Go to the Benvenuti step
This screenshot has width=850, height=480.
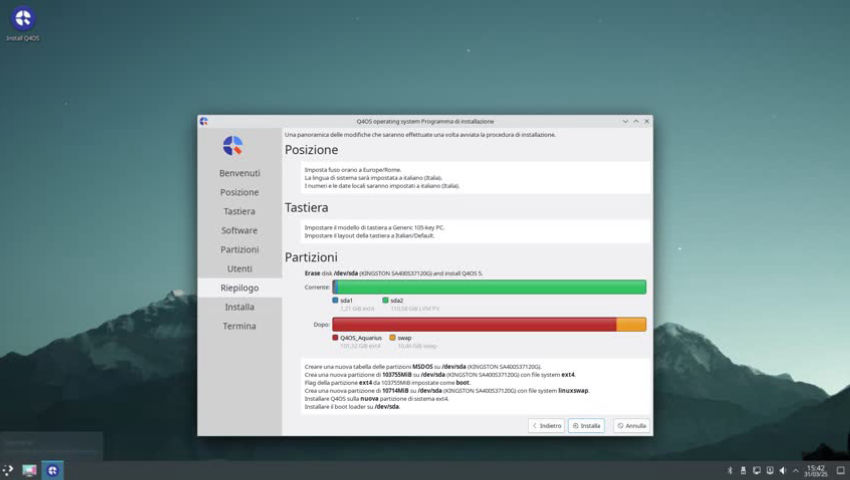click(239, 173)
